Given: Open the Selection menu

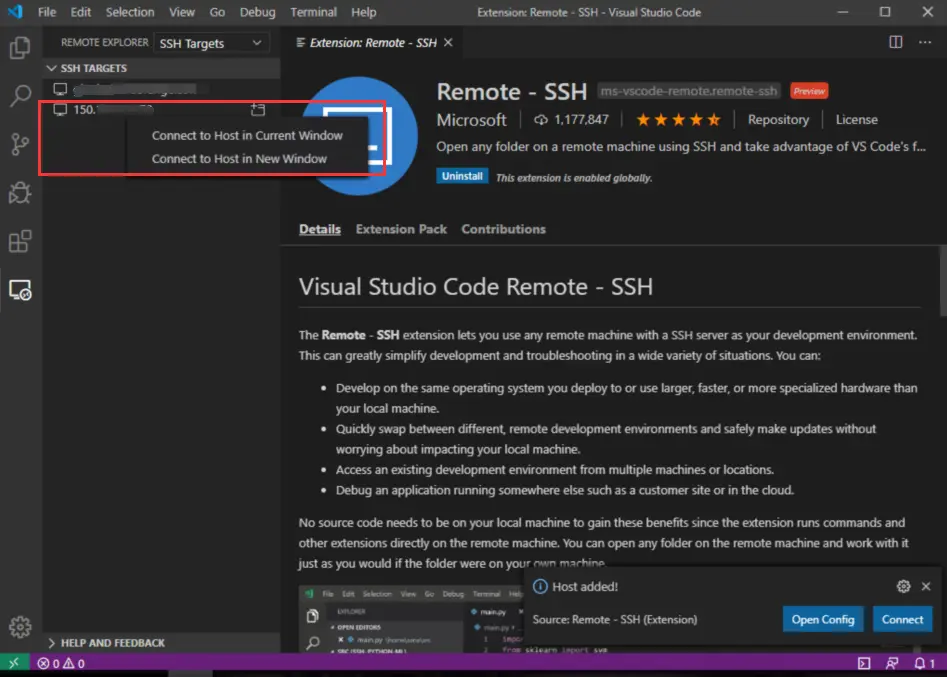Looking at the screenshot, I should (130, 12).
